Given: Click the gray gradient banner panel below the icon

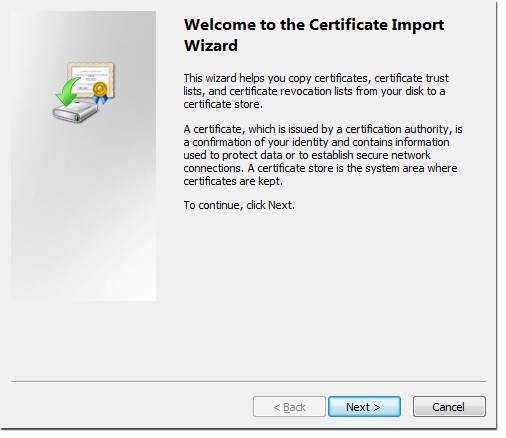Looking at the screenshot, I should 83,213.
